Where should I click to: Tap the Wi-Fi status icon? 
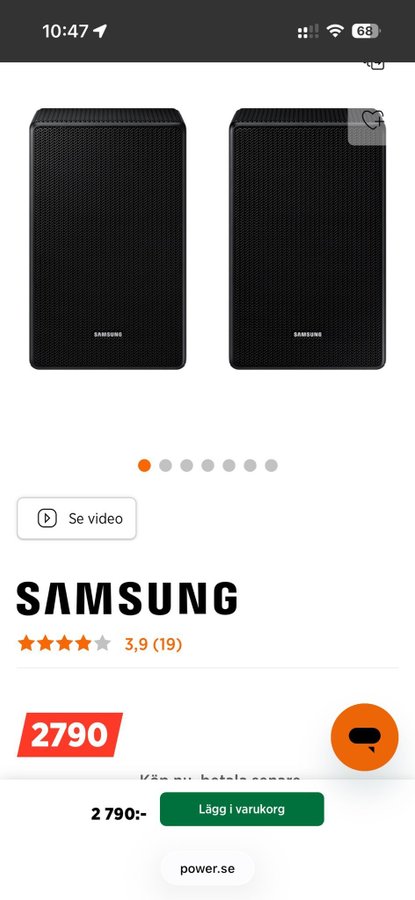334,30
